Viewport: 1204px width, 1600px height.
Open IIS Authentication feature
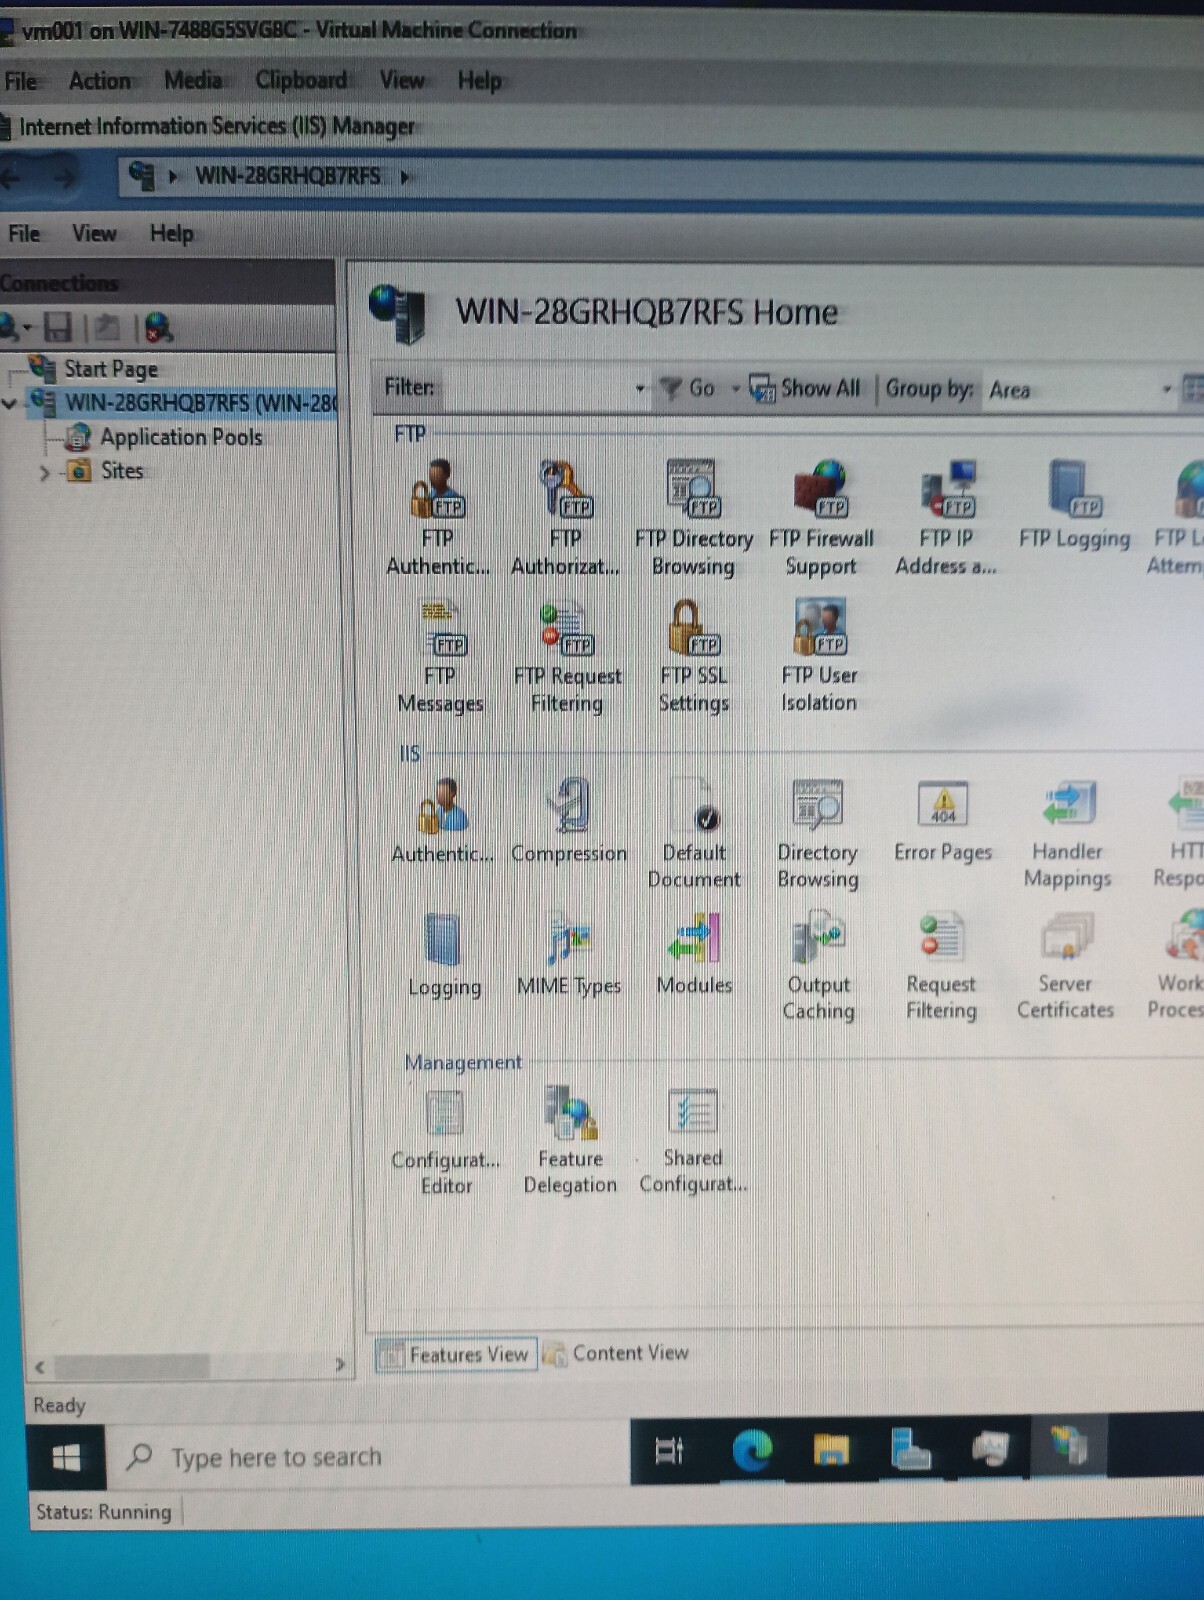click(x=442, y=821)
